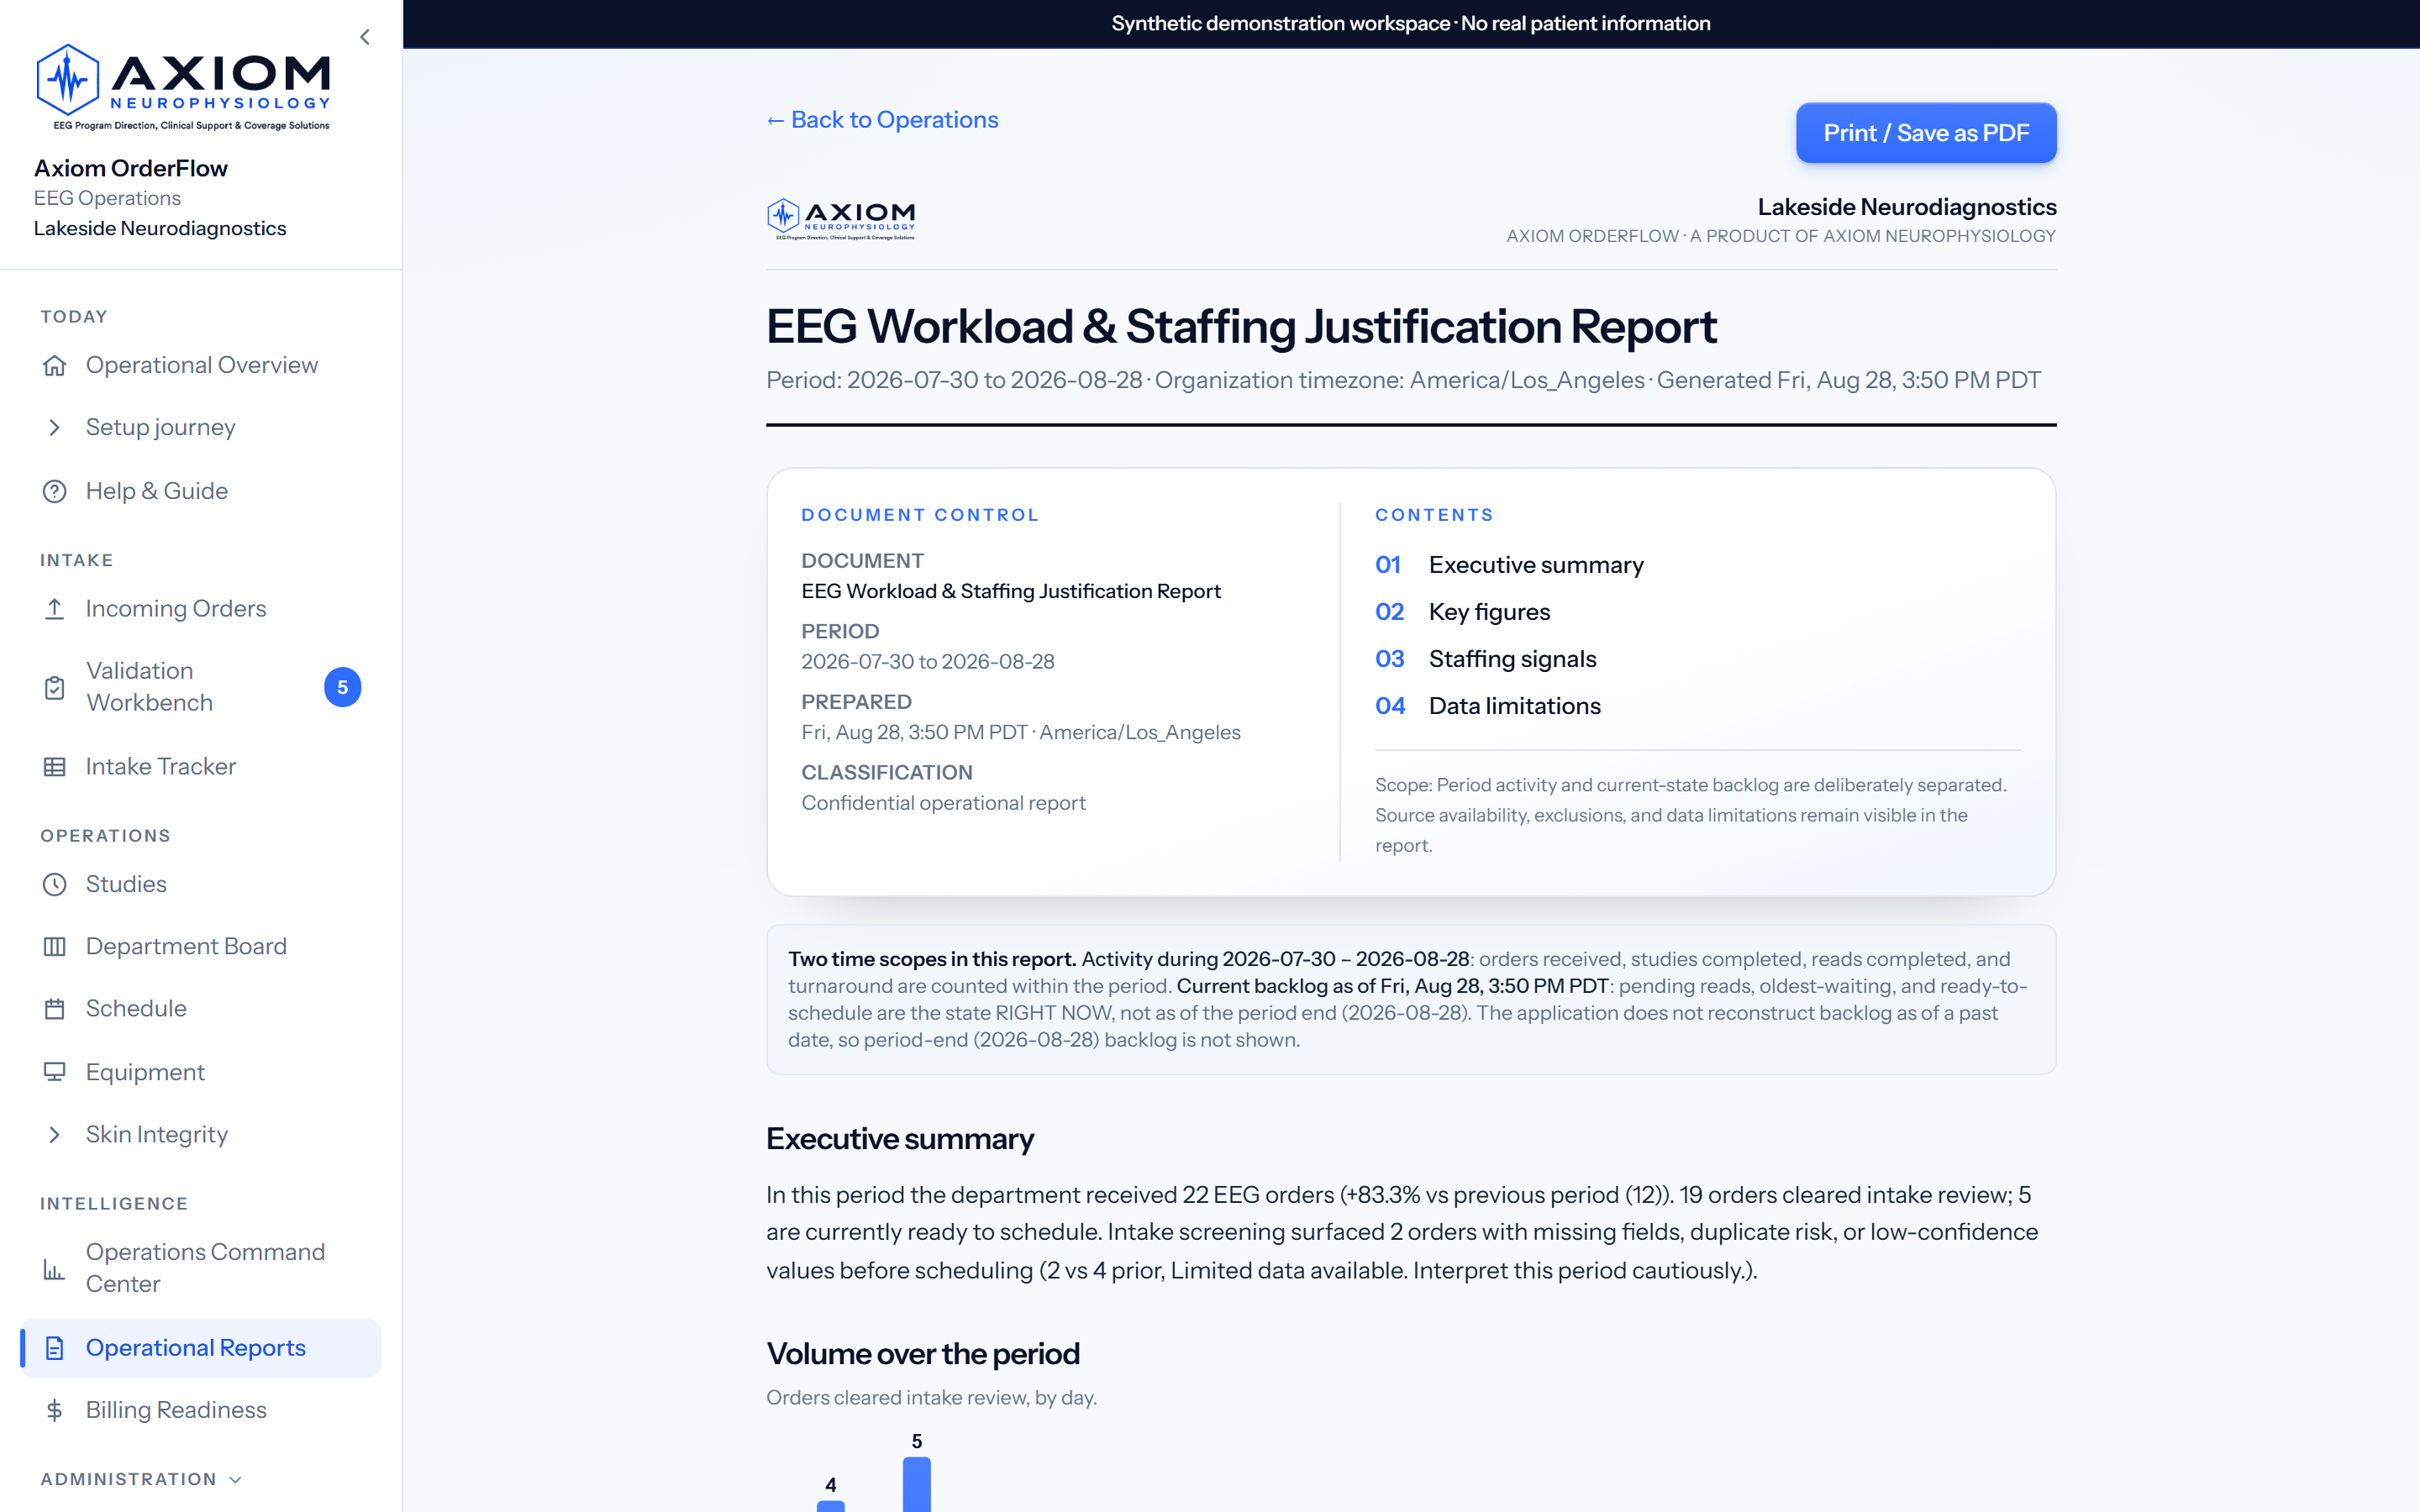Image resolution: width=2420 pixels, height=1512 pixels.
Task: Open the Validation Workbench
Action: click(x=201, y=687)
